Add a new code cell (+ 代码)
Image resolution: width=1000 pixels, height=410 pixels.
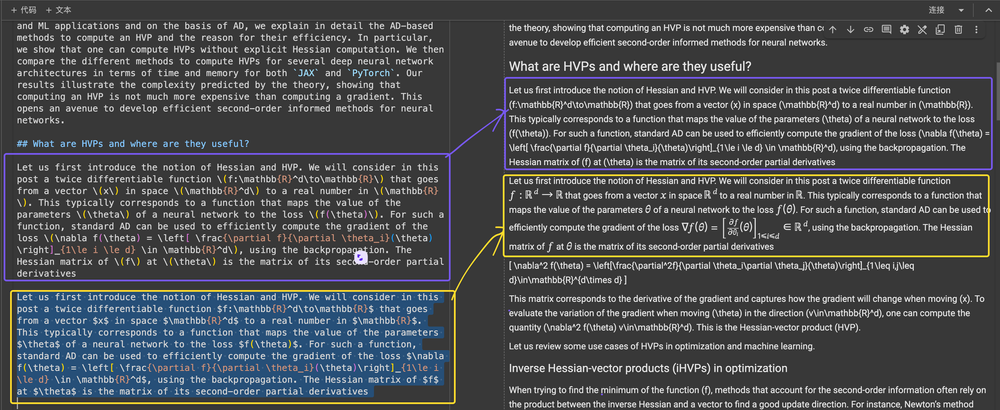(24, 10)
